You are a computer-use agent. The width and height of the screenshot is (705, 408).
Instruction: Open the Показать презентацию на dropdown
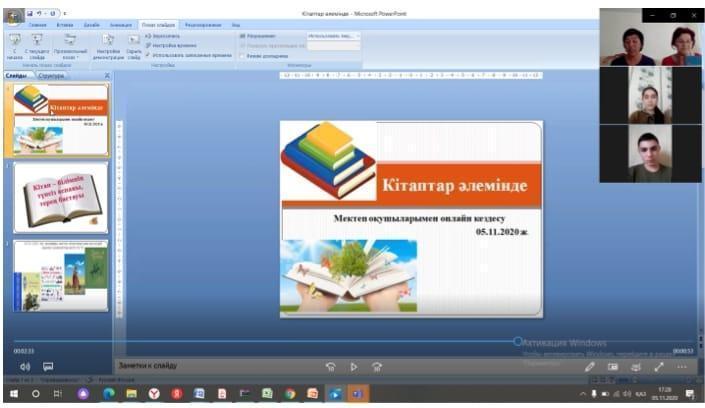(333, 45)
